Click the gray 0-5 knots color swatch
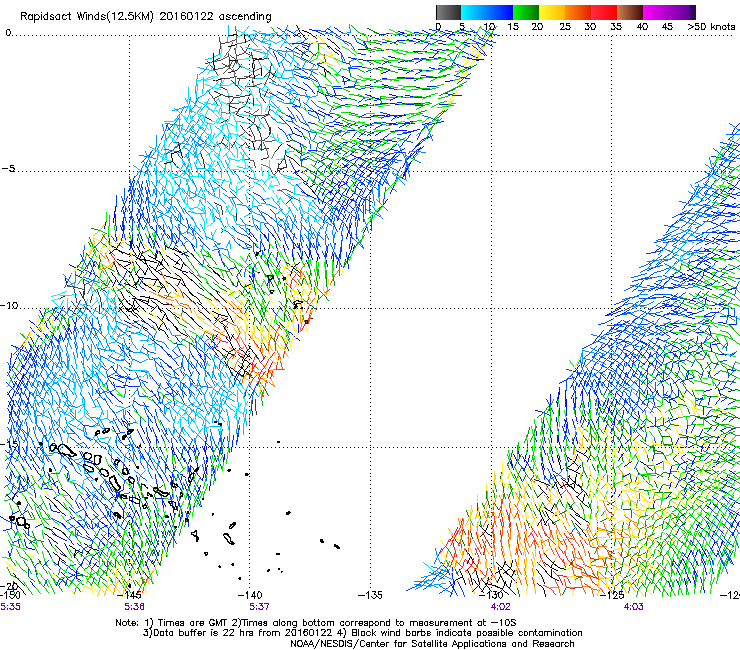 tap(448, 12)
